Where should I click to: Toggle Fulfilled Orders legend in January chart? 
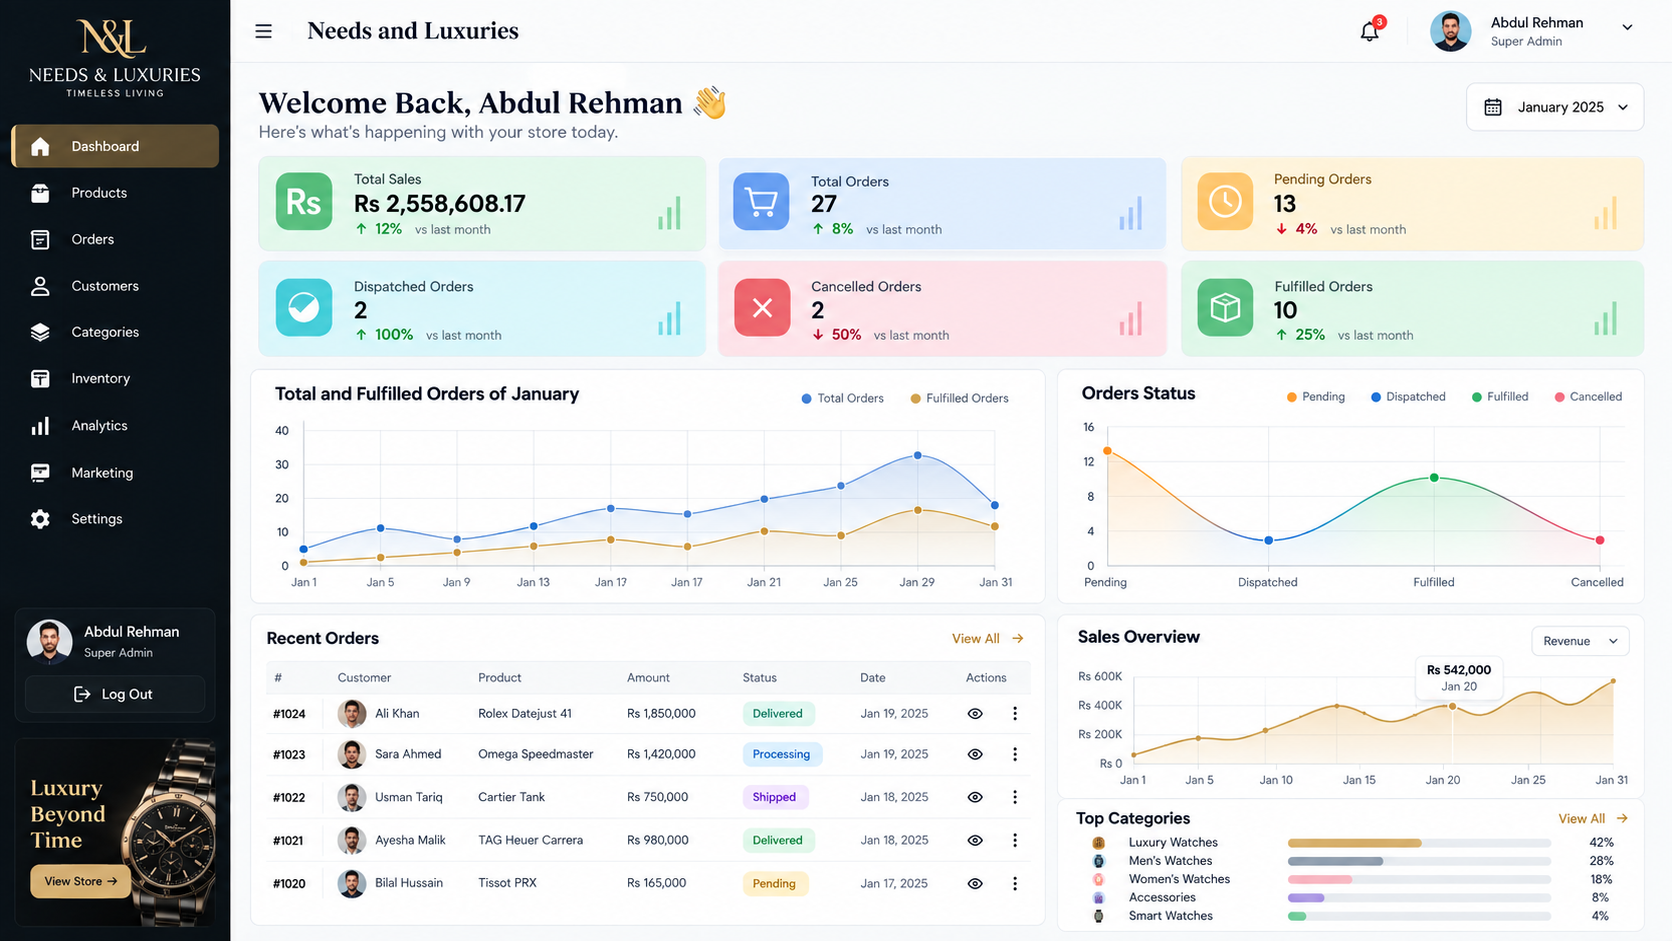[x=959, y=398]
